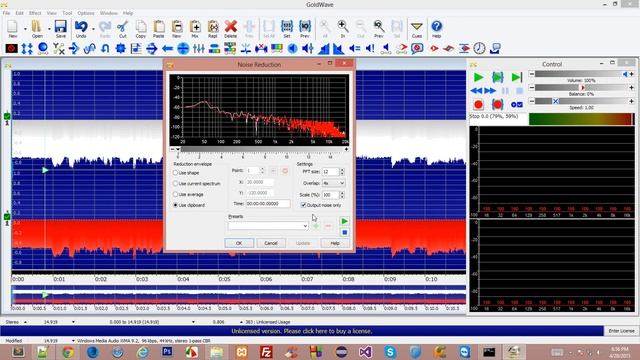This screenshot has width=640, height=360.
Task: Open the Effect menu
Action: (35, 13)
